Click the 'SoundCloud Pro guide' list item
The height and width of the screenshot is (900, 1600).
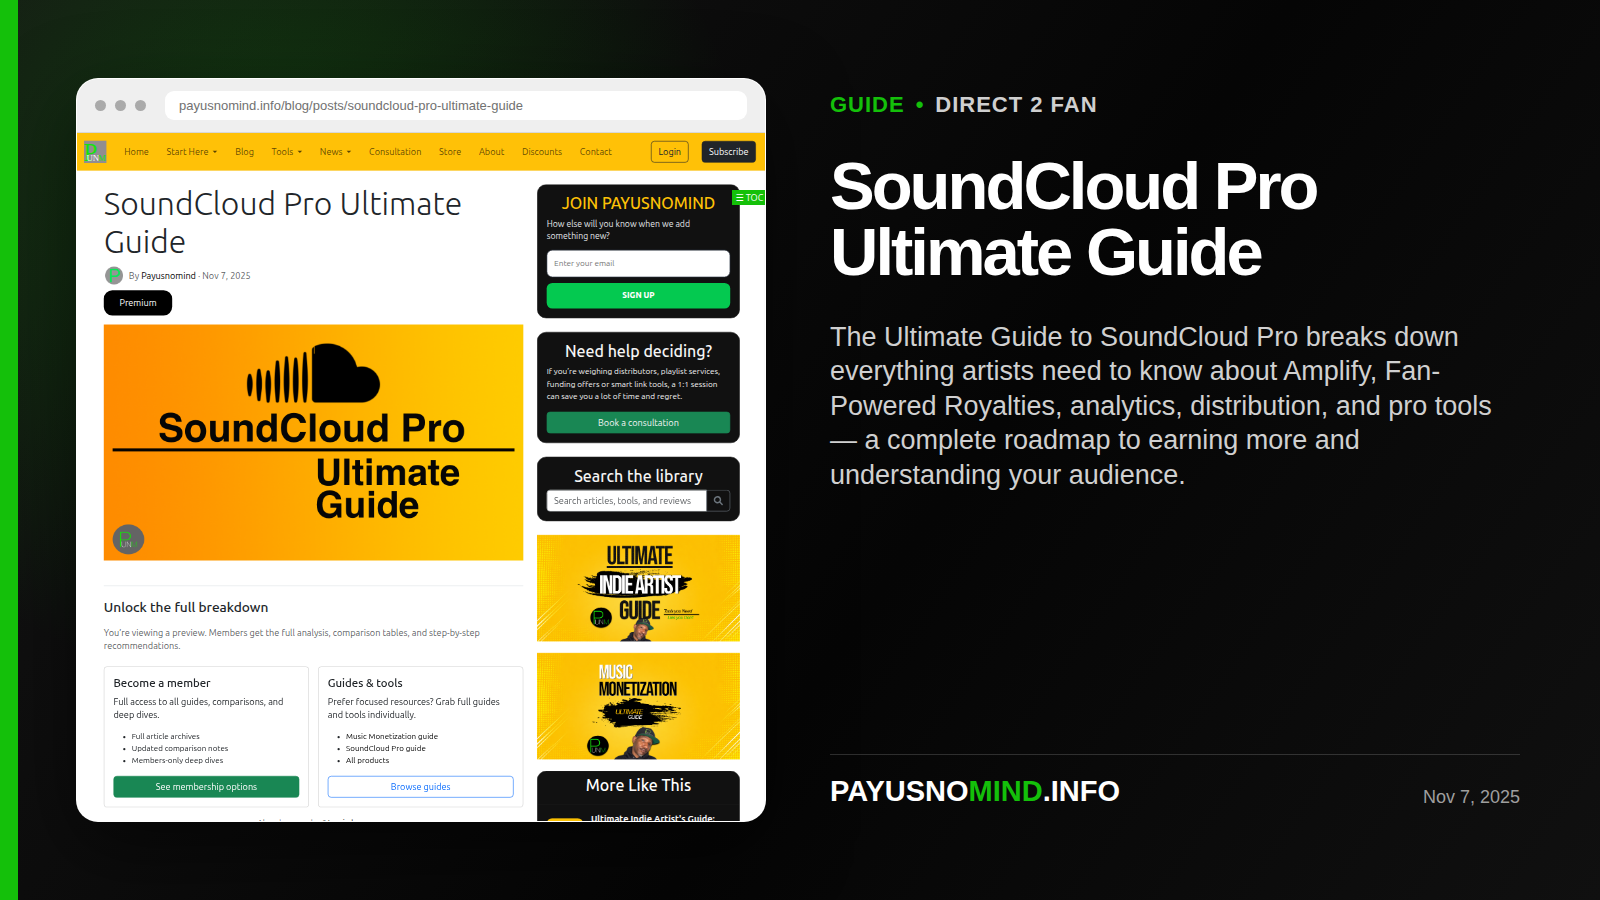pyautogui.click(x=386, y=749)
